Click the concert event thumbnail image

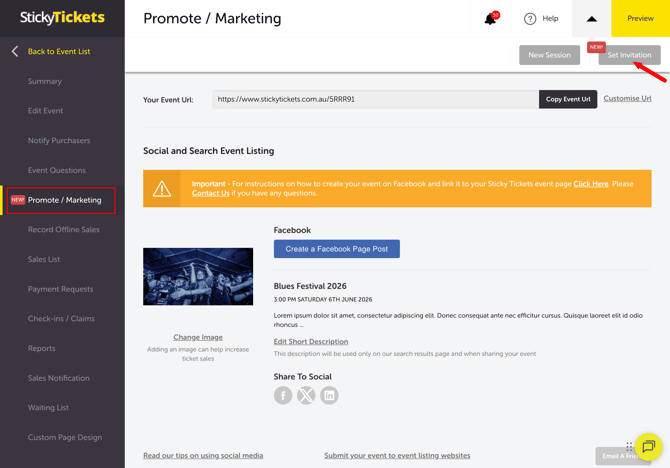[198, 276]
